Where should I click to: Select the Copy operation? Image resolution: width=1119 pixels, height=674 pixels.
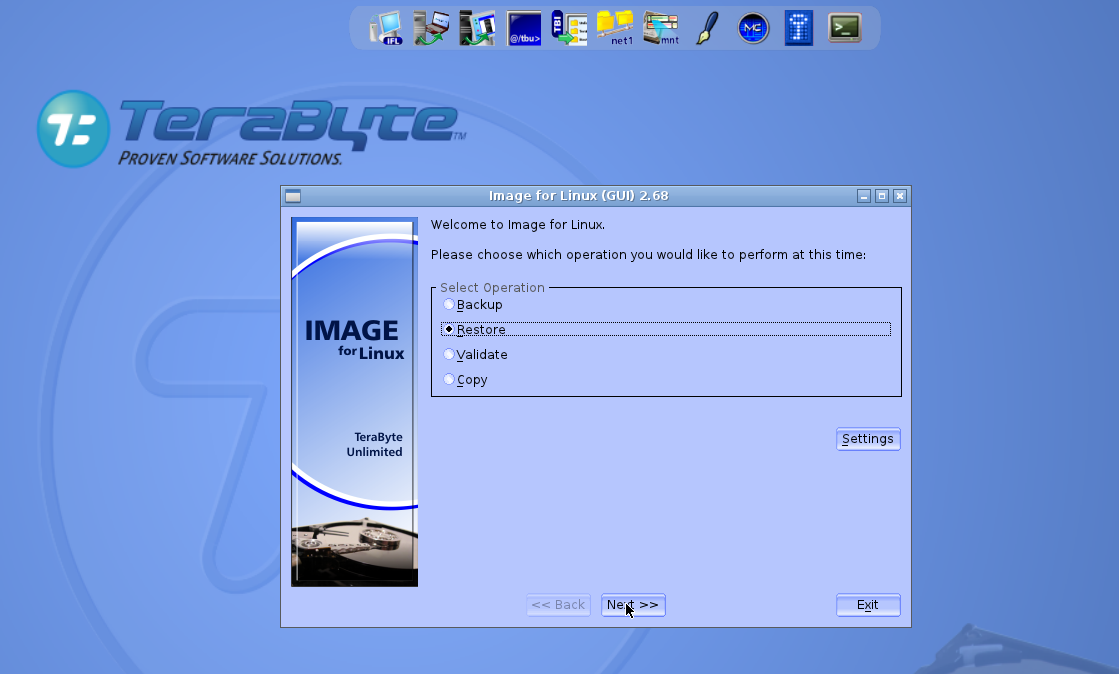(x=465, y=380)
